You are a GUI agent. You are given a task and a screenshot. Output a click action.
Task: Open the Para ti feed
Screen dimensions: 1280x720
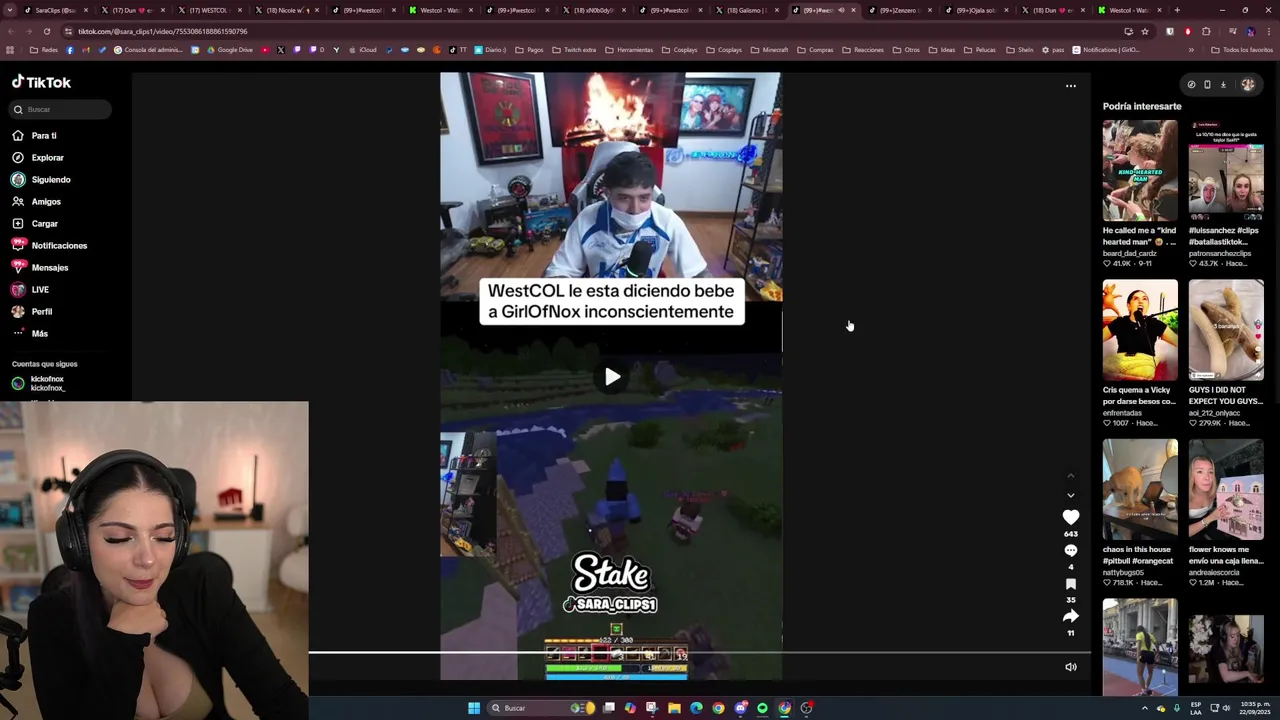tap(34, 135)
